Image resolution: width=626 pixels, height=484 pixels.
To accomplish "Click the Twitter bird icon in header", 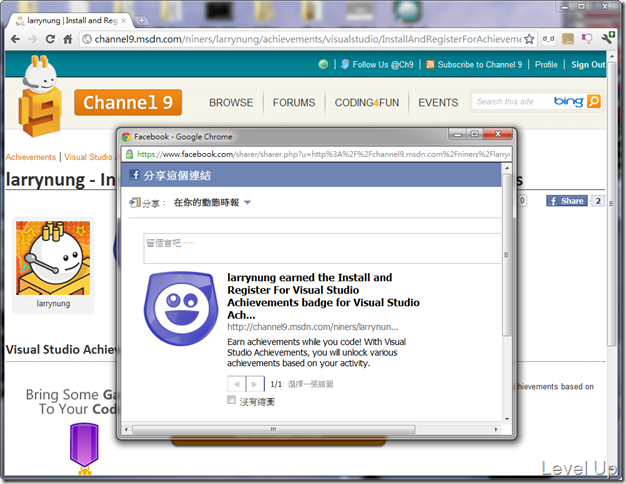I will tap(345, 64).
